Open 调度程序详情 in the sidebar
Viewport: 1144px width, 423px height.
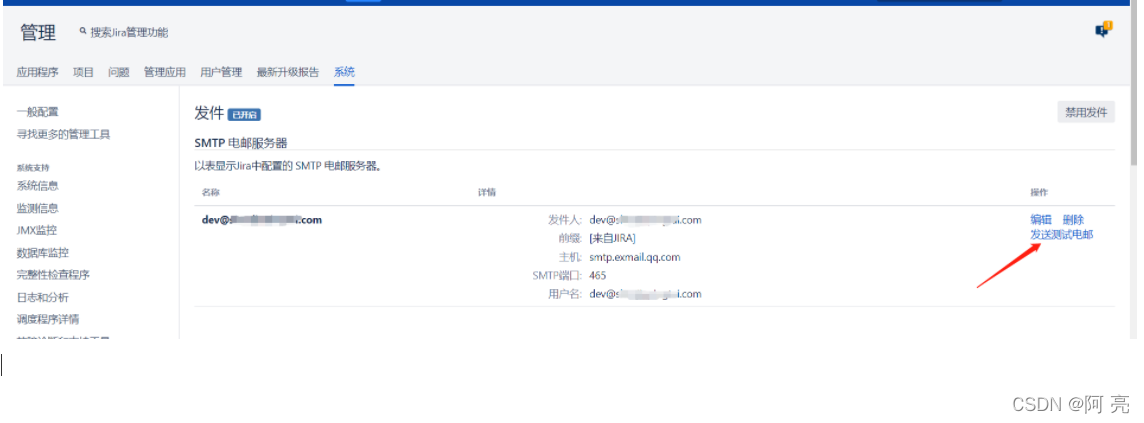click(x=47, y=319)
